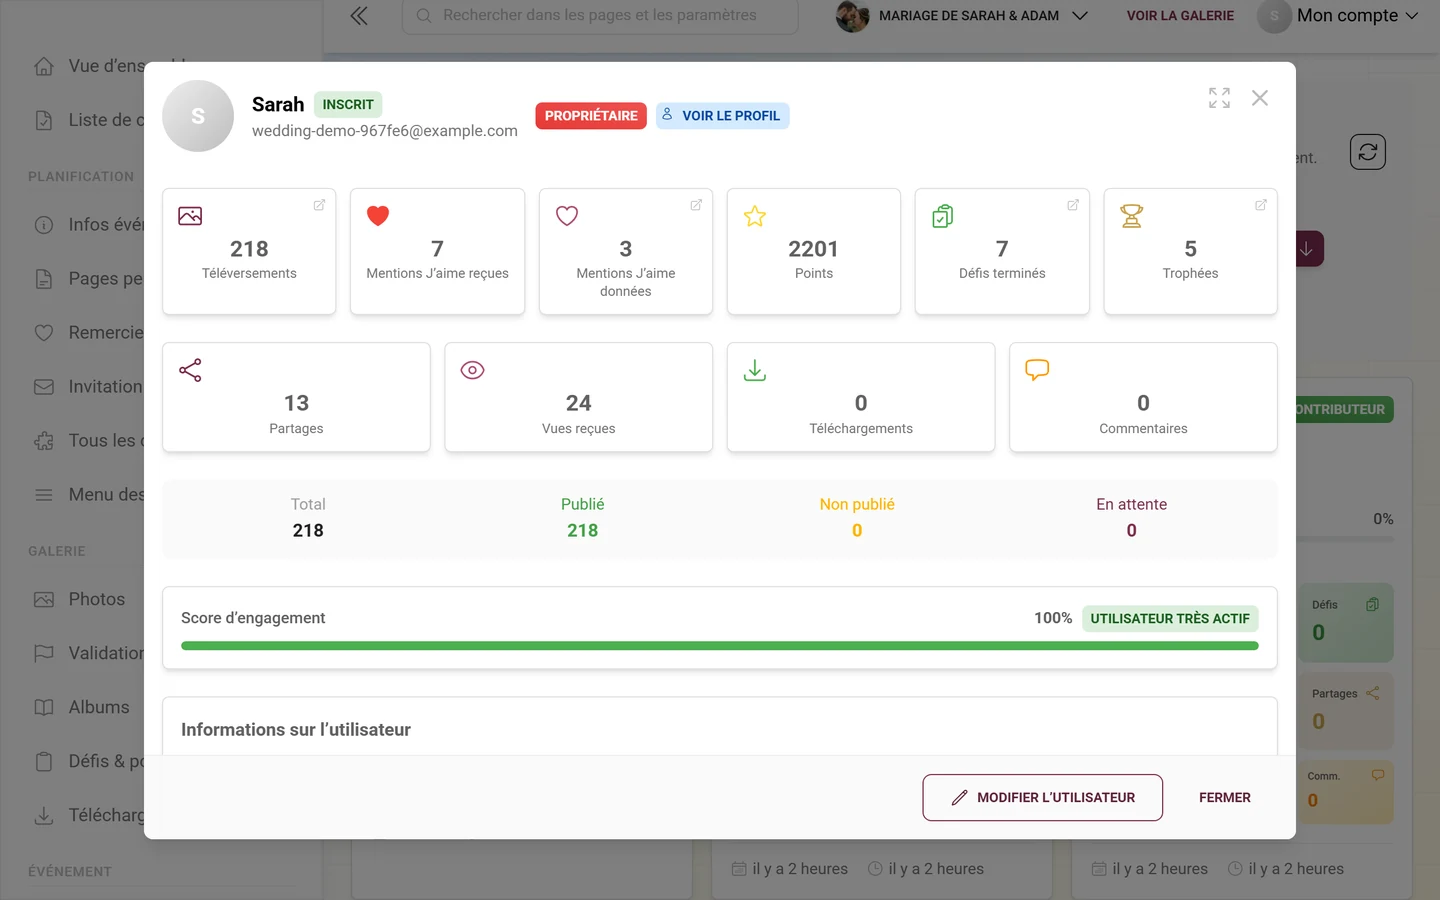This screenshot has height=900, width=1440.
Task: Click the fullscreen expand icon in dialog
Action: pyautogui.click(x=1219, y=98)
